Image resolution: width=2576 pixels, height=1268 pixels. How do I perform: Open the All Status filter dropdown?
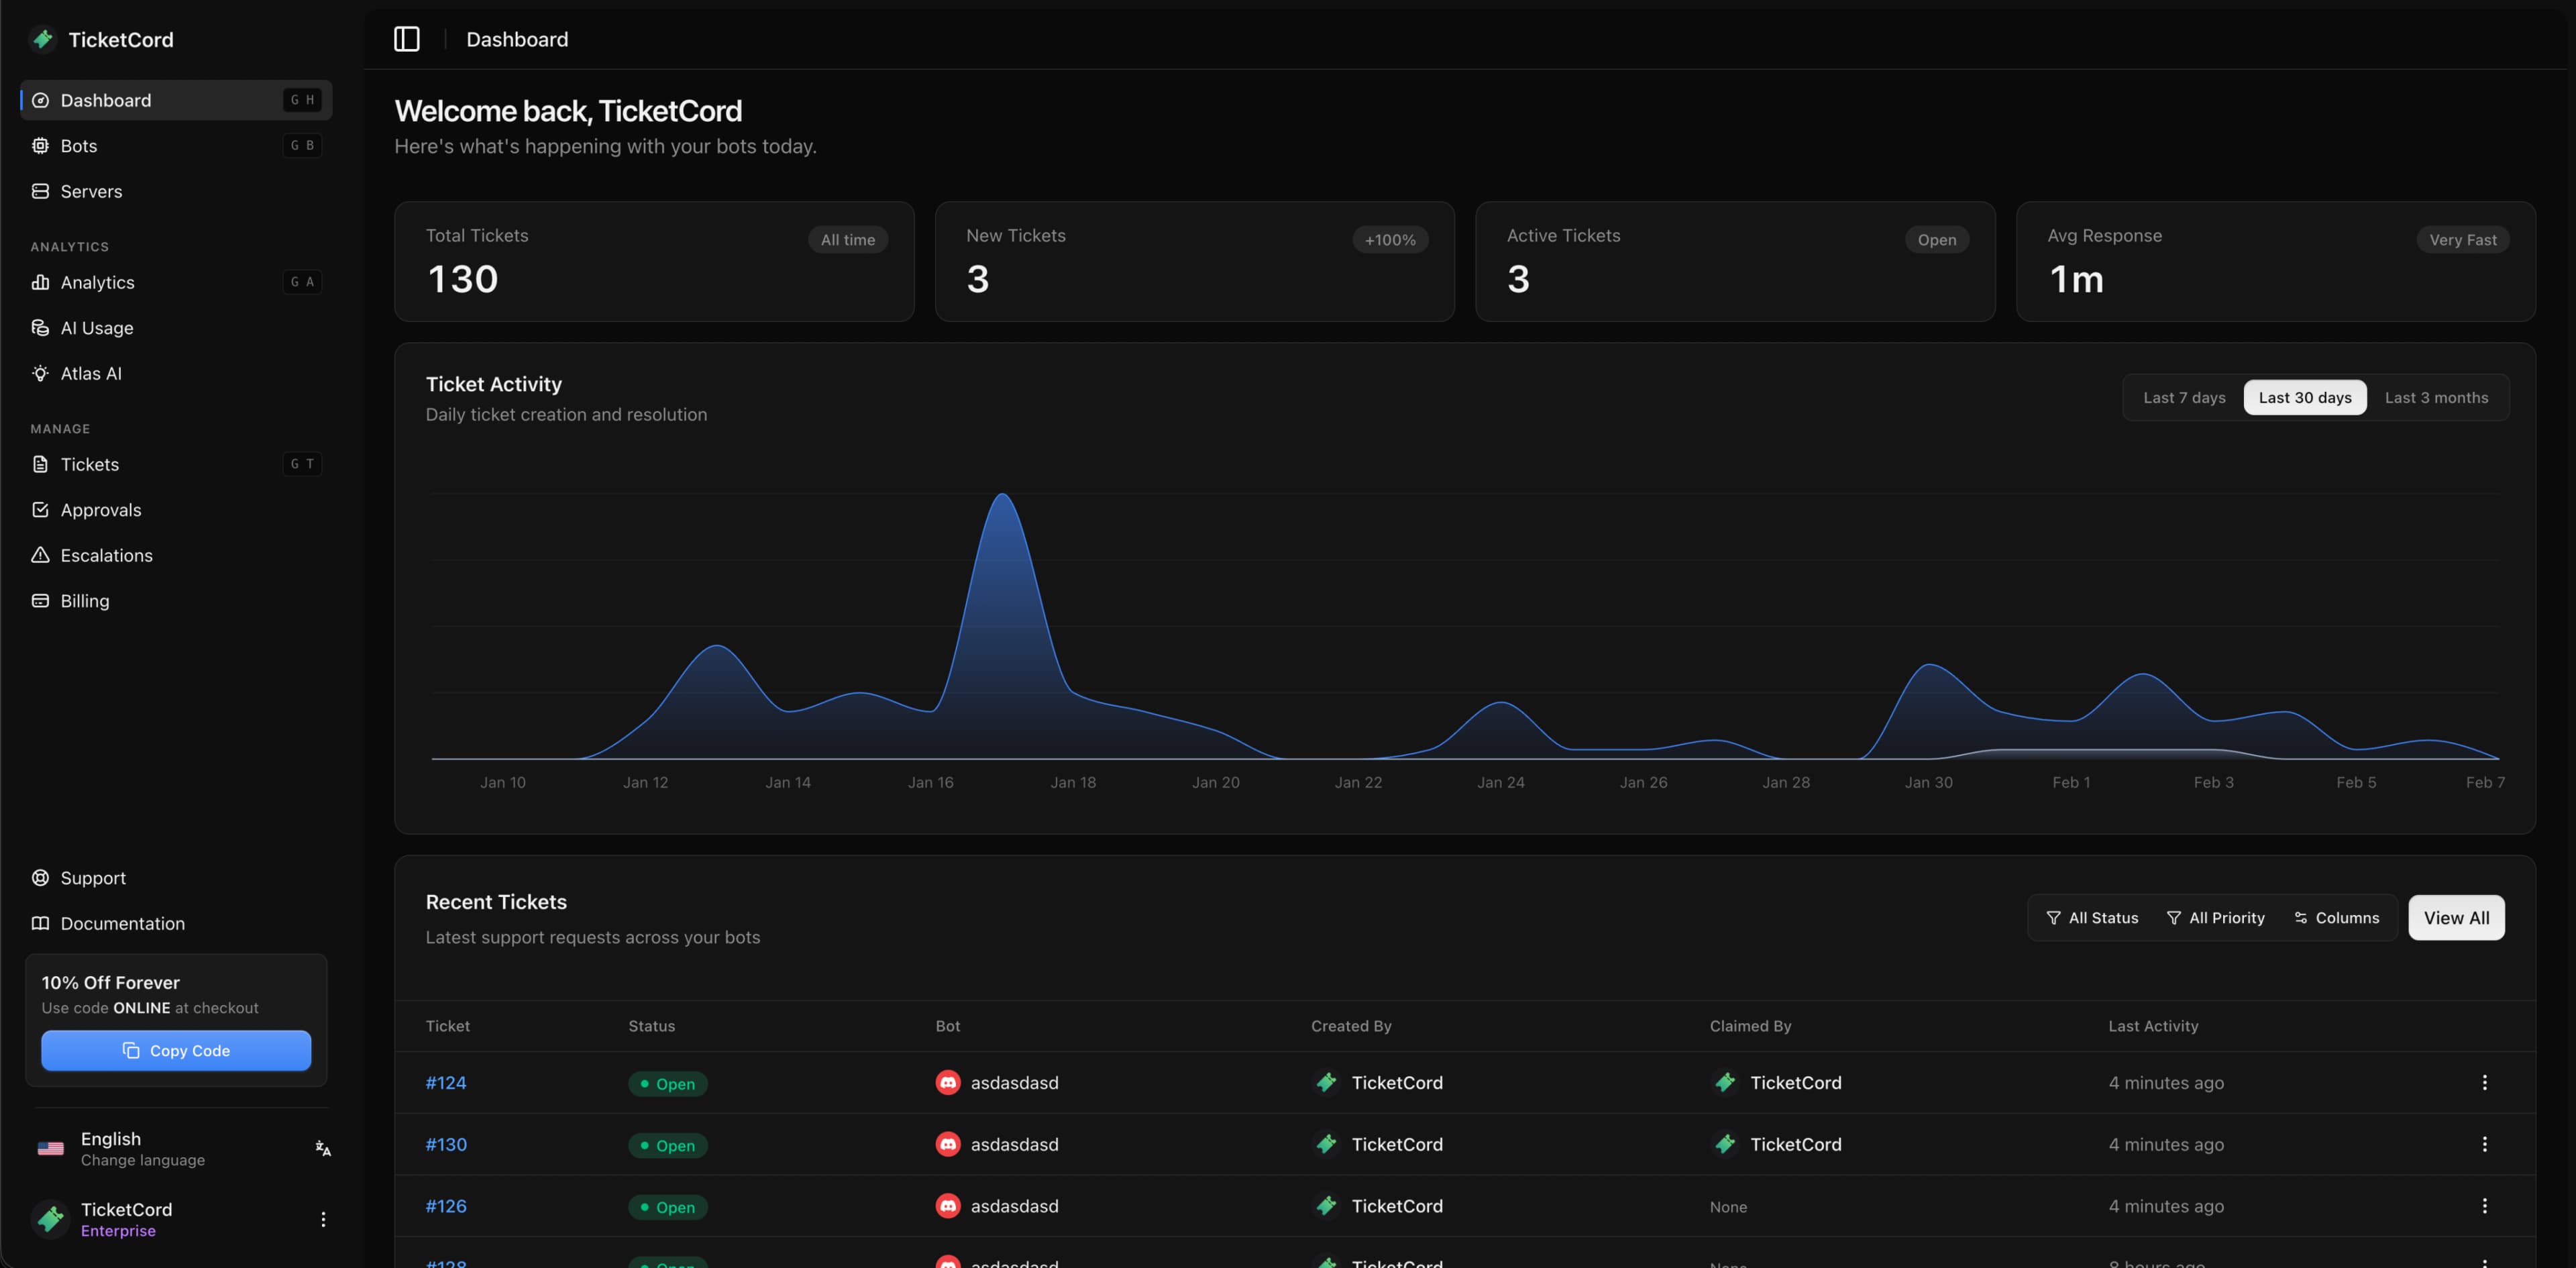[2092, 918]
